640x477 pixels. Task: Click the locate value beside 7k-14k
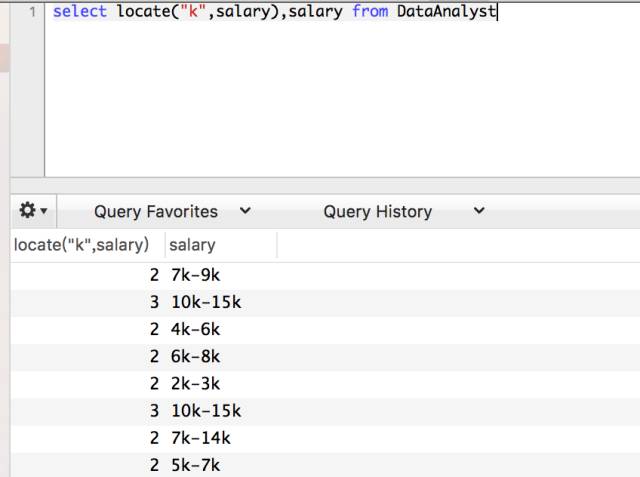coord(154,438)
